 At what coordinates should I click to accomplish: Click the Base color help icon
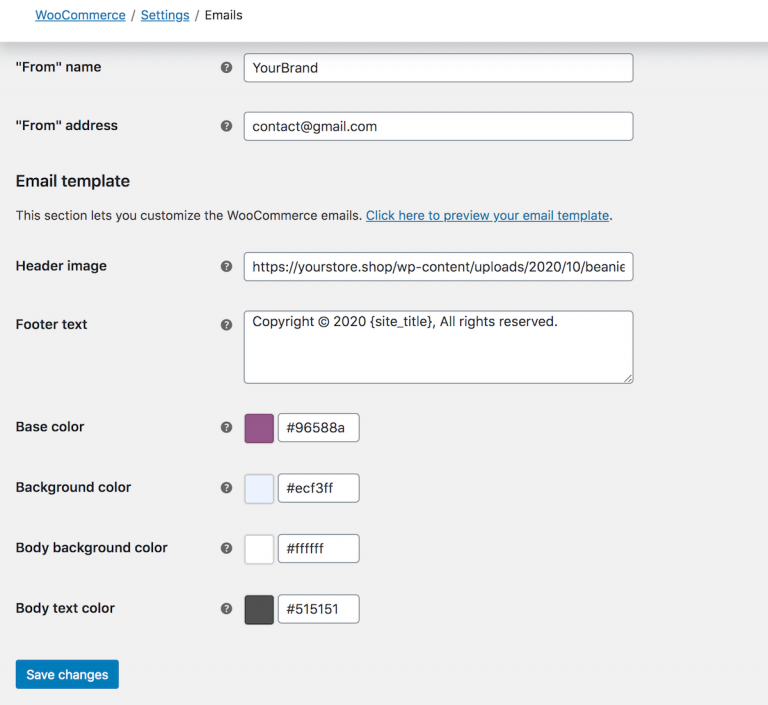(226, 428)
